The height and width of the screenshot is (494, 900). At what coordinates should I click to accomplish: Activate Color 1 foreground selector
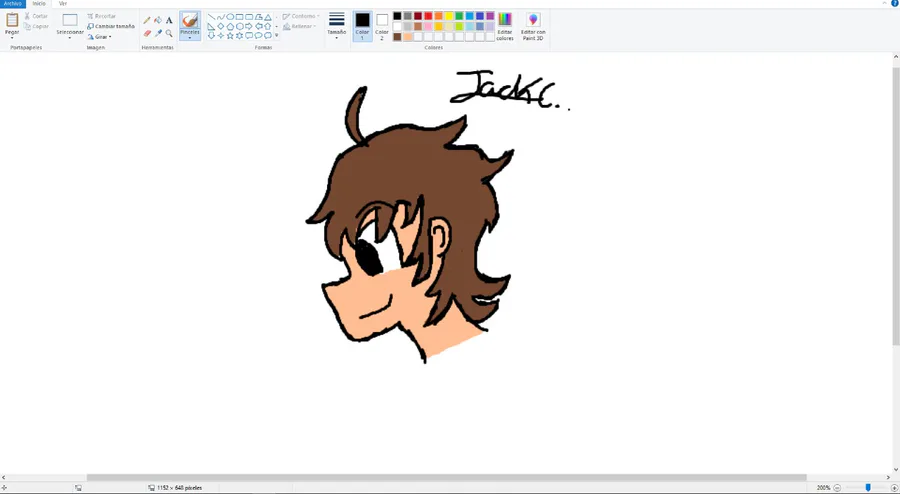pyautogui.click(x=362, y=26)
